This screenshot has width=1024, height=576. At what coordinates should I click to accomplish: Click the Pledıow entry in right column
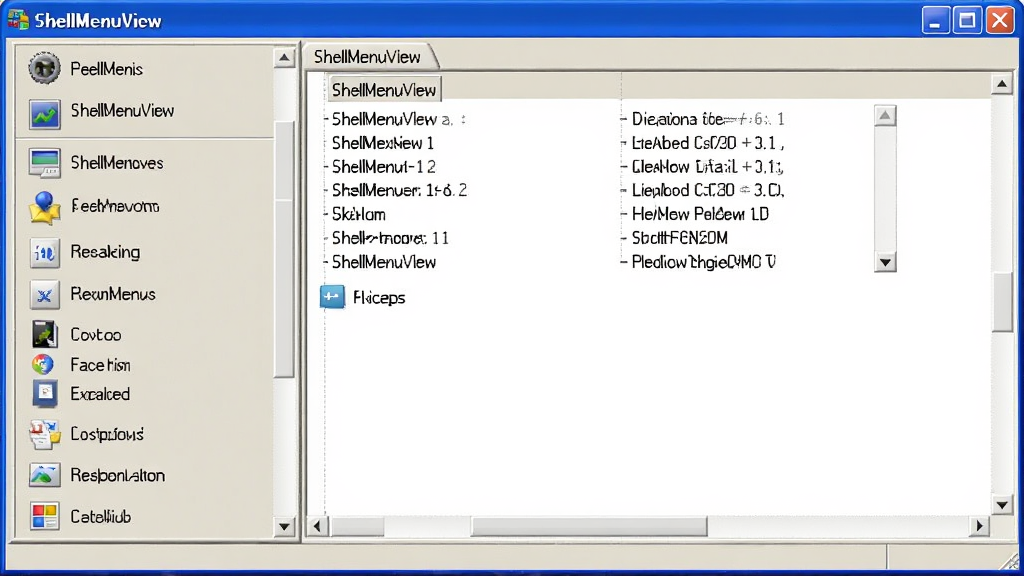point(703,262)
